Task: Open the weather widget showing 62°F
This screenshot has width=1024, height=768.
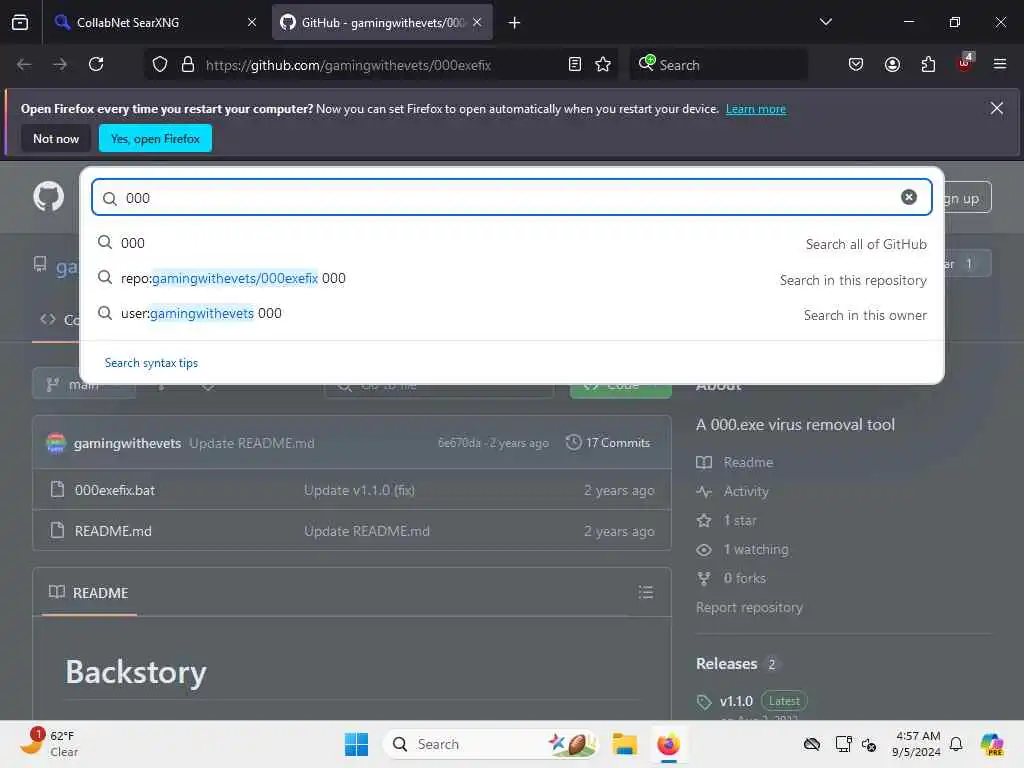Action: (x=49, y=743)
